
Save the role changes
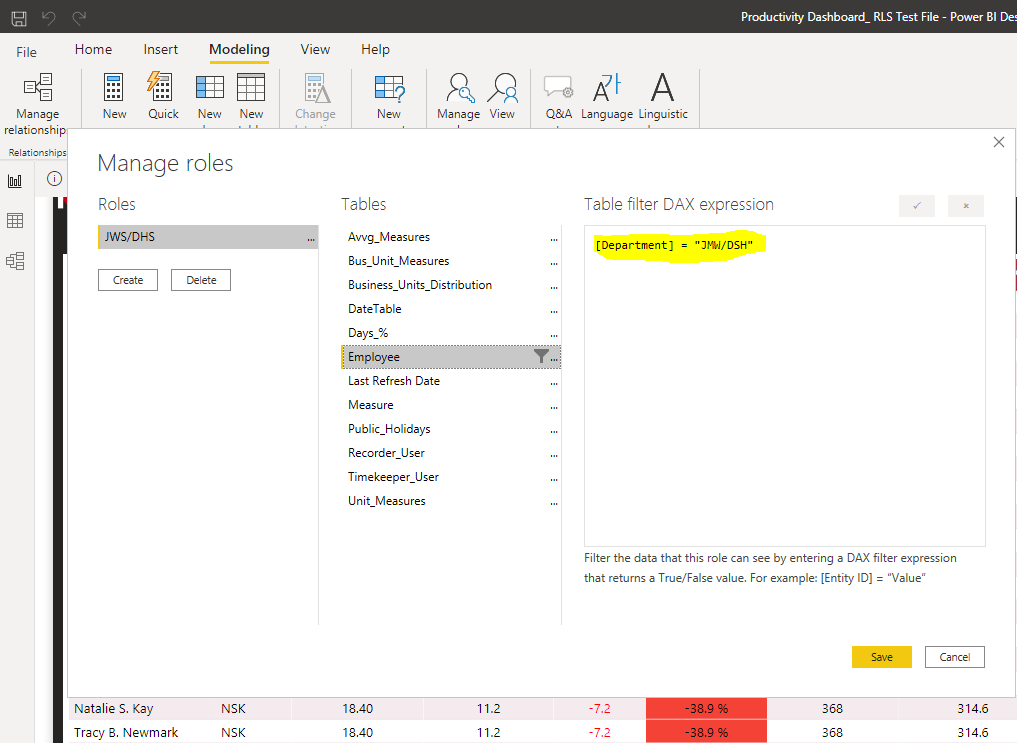tap(881, 657)
